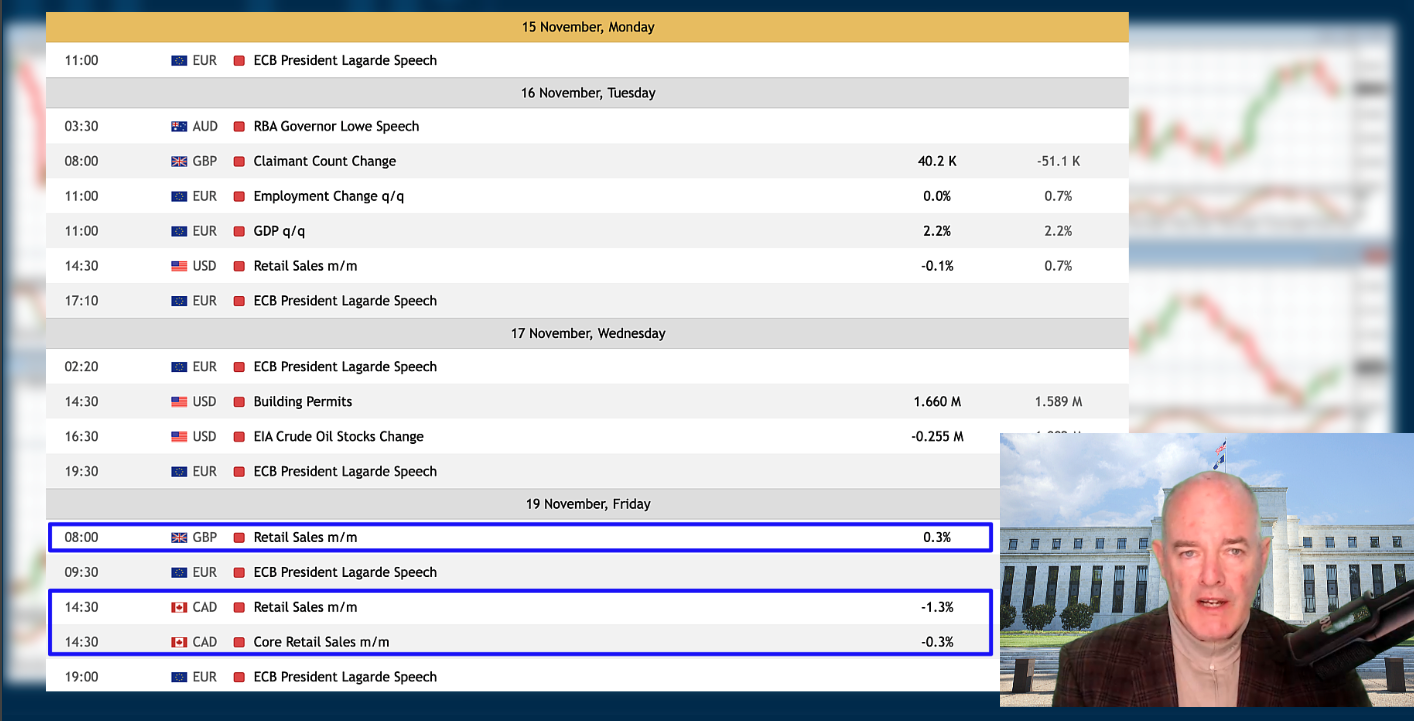Viewport: 1414px width, 721px height.
Task: Click the '-51.1 K' Claimant Count value
Action: click(1058, 161)
